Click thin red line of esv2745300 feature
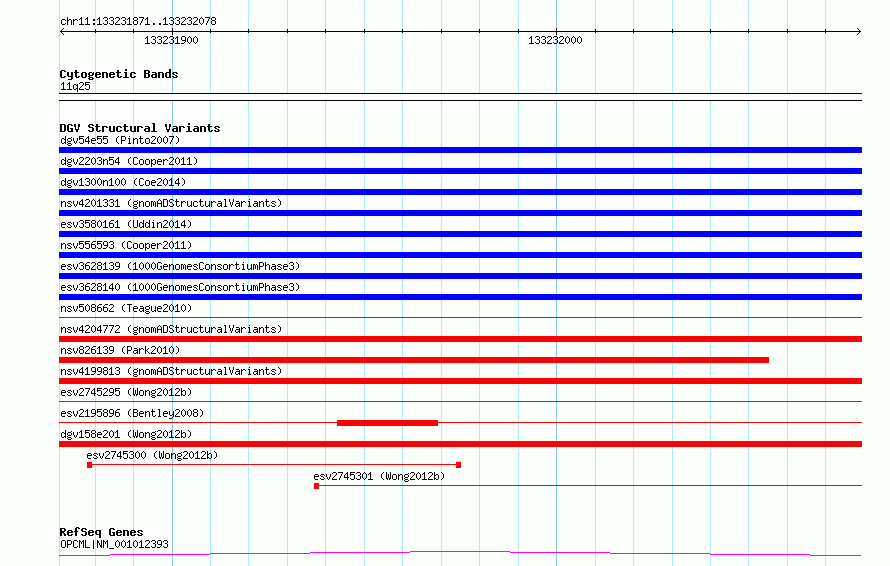The height and width of the screenshot is (566, 890). [274, 465]
